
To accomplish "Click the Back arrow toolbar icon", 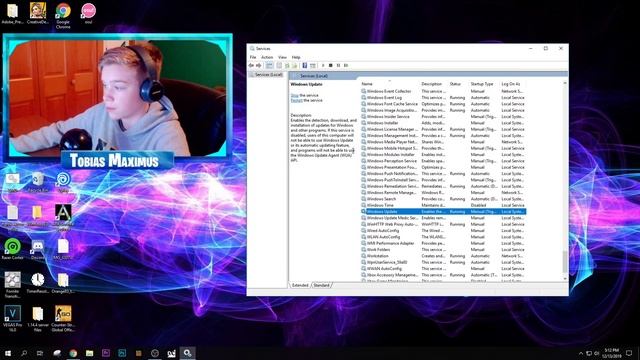I will click(251, 65).
